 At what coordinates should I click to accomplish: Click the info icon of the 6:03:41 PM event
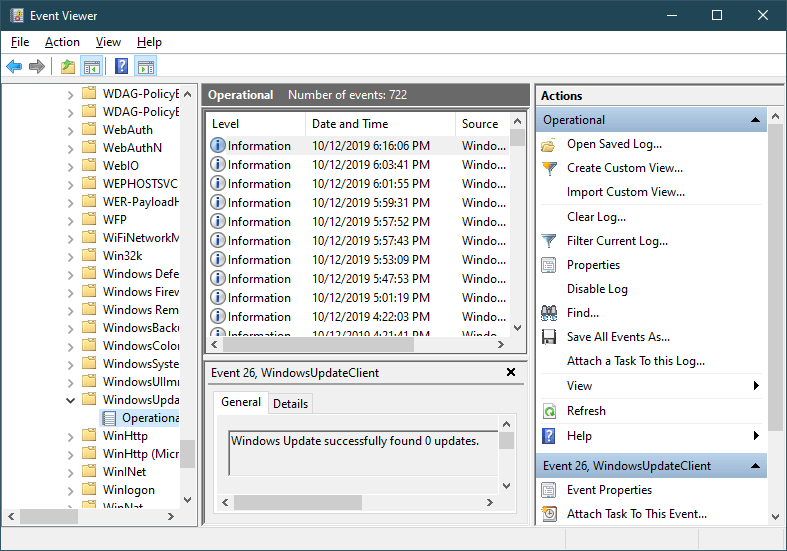click(217, 165)
